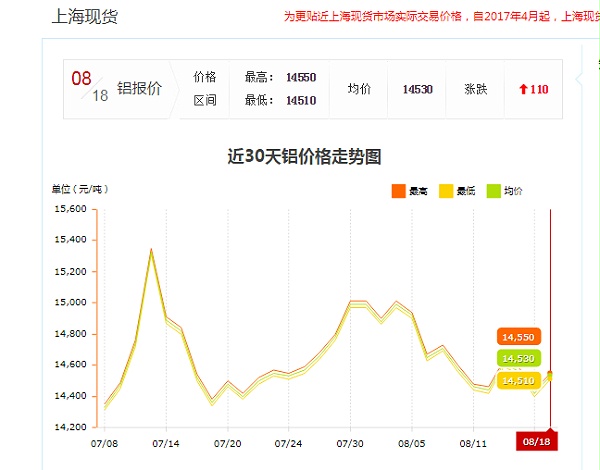The width and height of the screenshot is (600, 470).
Task: Click the 08/18 date marker on axis
Action: click(536, 442)
